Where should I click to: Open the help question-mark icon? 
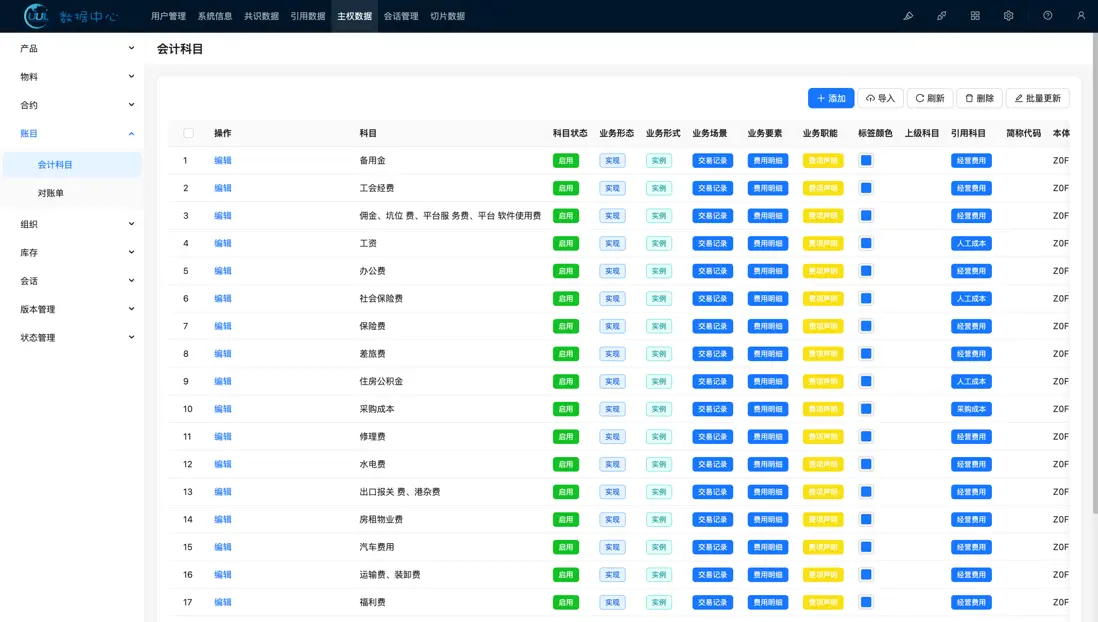pyautogui.click(x=1048, y=15)
